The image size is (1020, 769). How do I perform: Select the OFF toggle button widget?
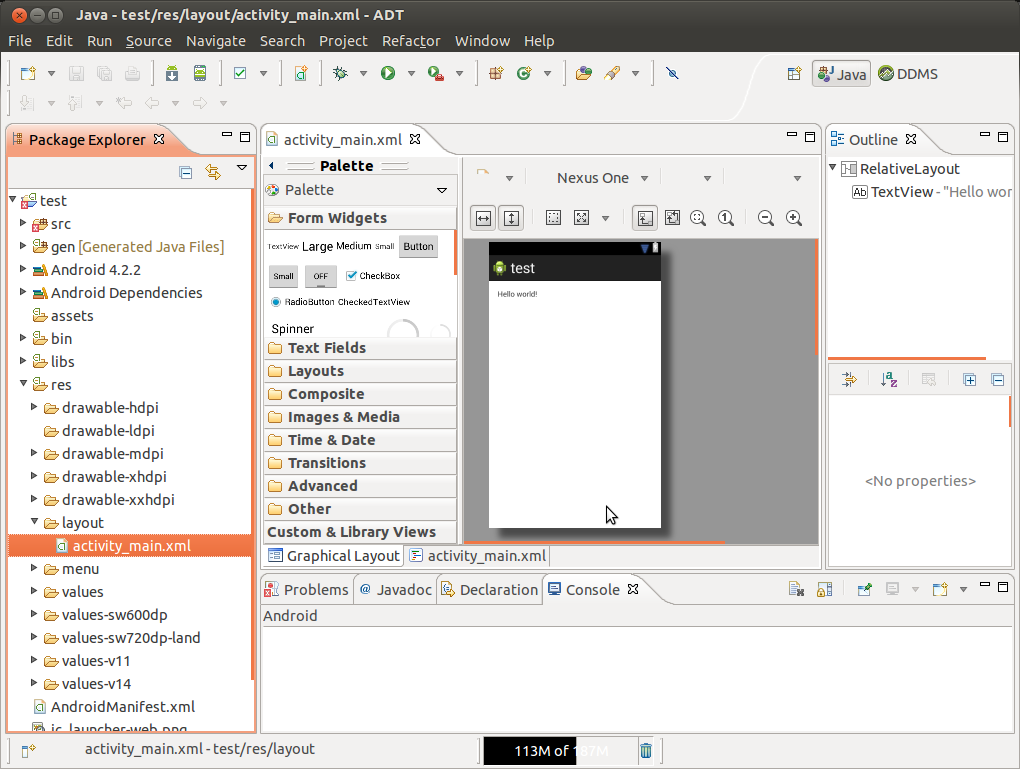321,276
